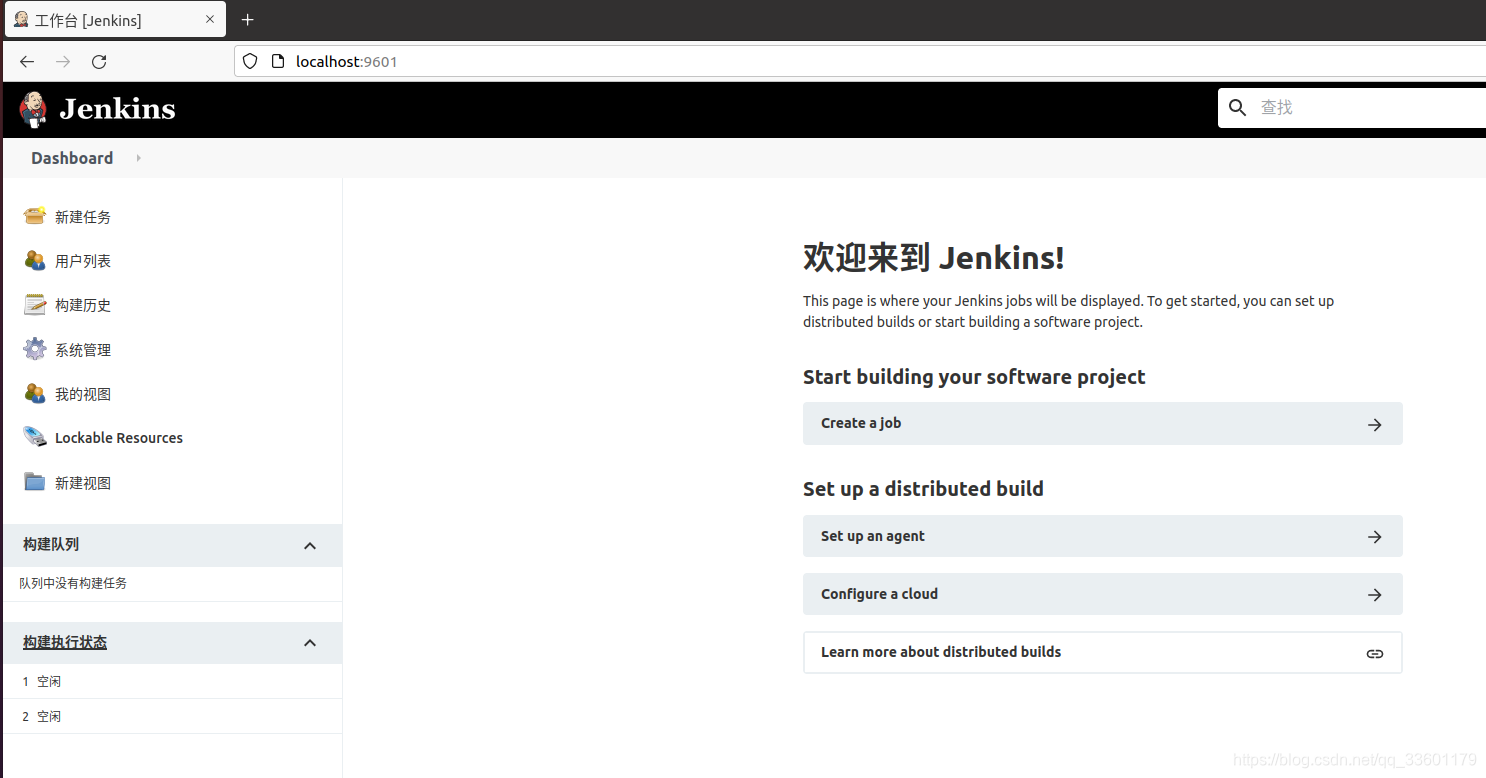
Task: Select executor 1 空闲 row
Action: click(x=172, y=681)
